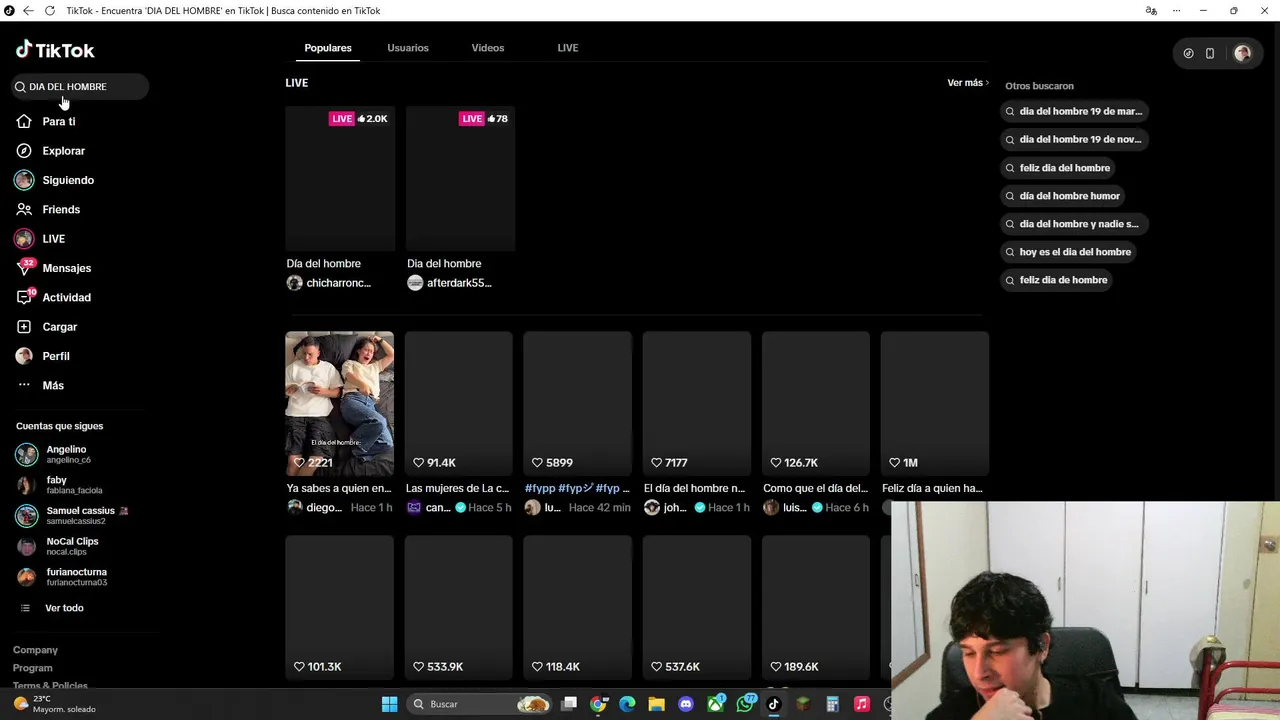Click the taskbar Buscar search box
Screen dimensions: 1280x720
coord(480,704)
